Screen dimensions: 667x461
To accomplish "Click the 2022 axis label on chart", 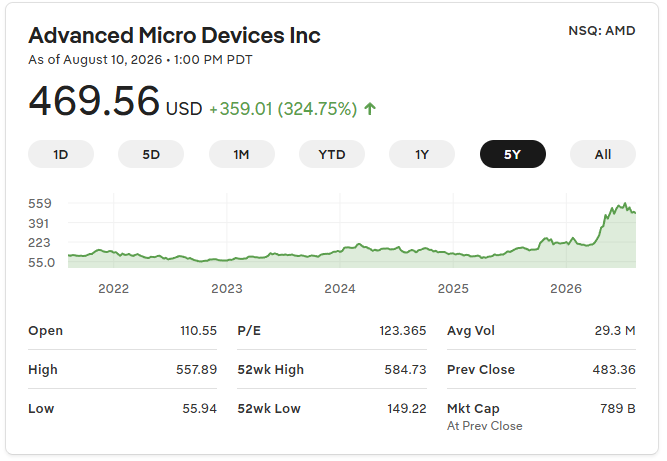I will click(x=114, y=289).
